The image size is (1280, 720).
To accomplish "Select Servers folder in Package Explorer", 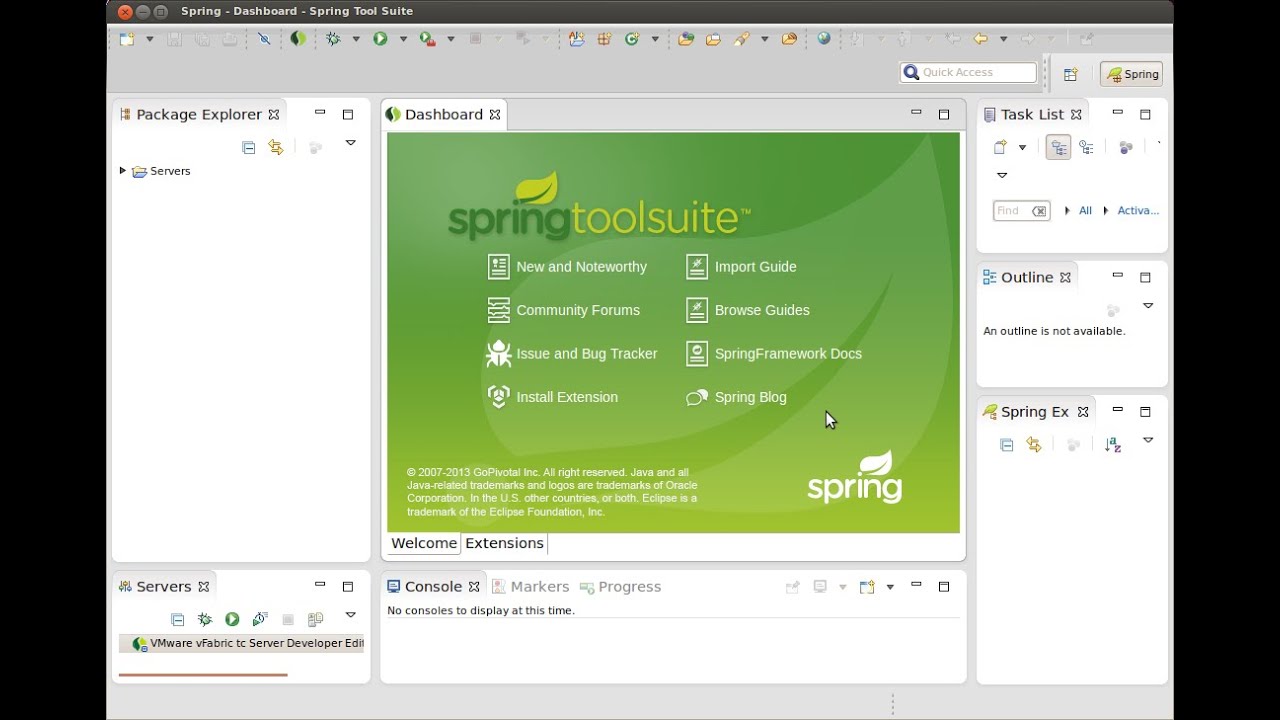I will click(x=161, y=171).
